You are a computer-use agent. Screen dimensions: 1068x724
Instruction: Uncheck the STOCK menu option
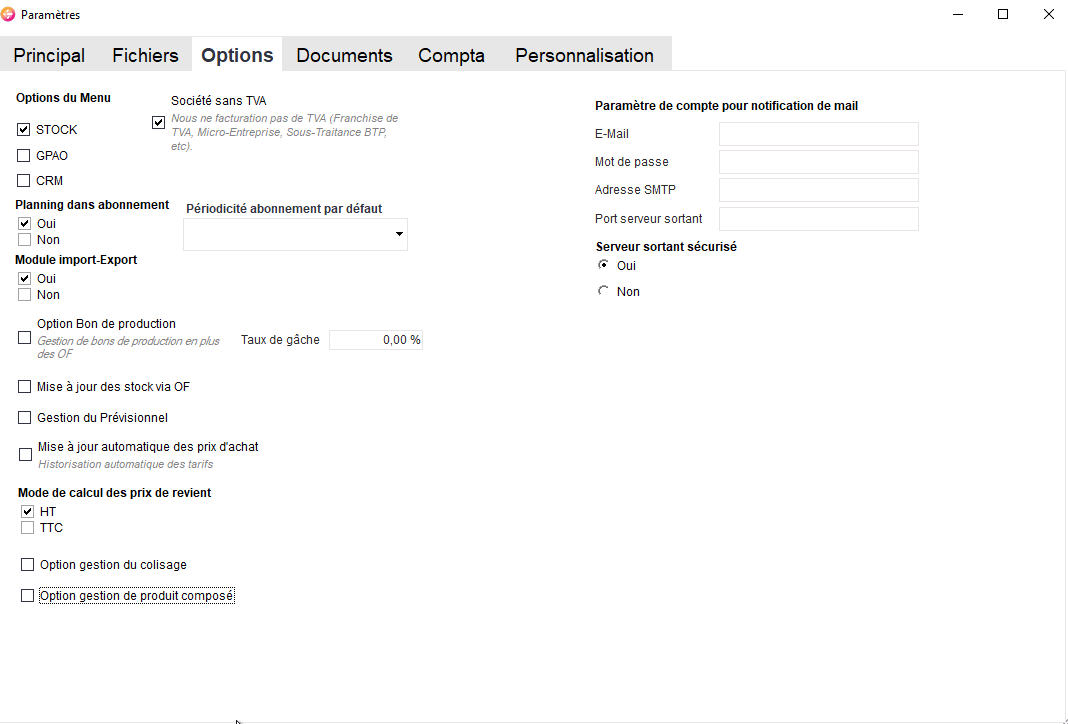pos(24,130)
